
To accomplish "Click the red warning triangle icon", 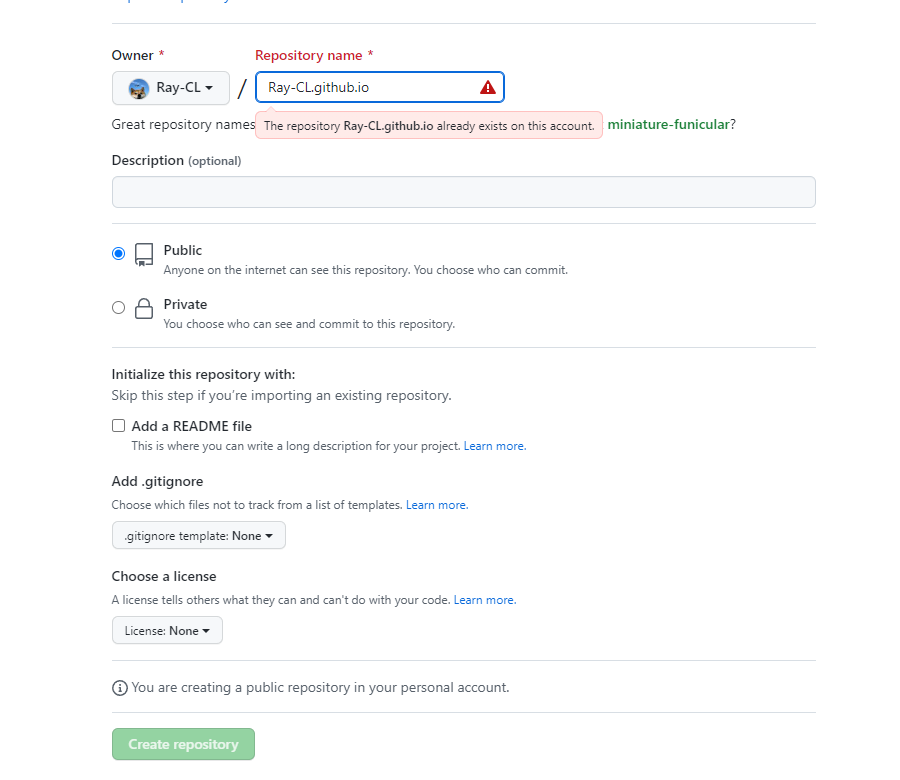I will (488, 87).
